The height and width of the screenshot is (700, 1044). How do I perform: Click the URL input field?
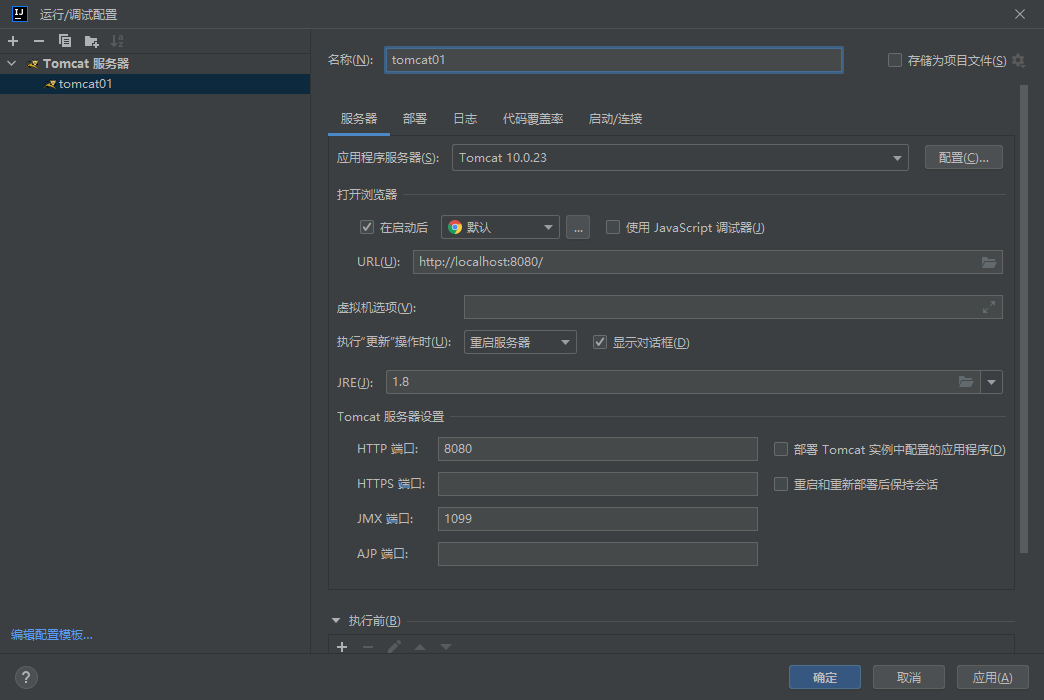[708, 262]
